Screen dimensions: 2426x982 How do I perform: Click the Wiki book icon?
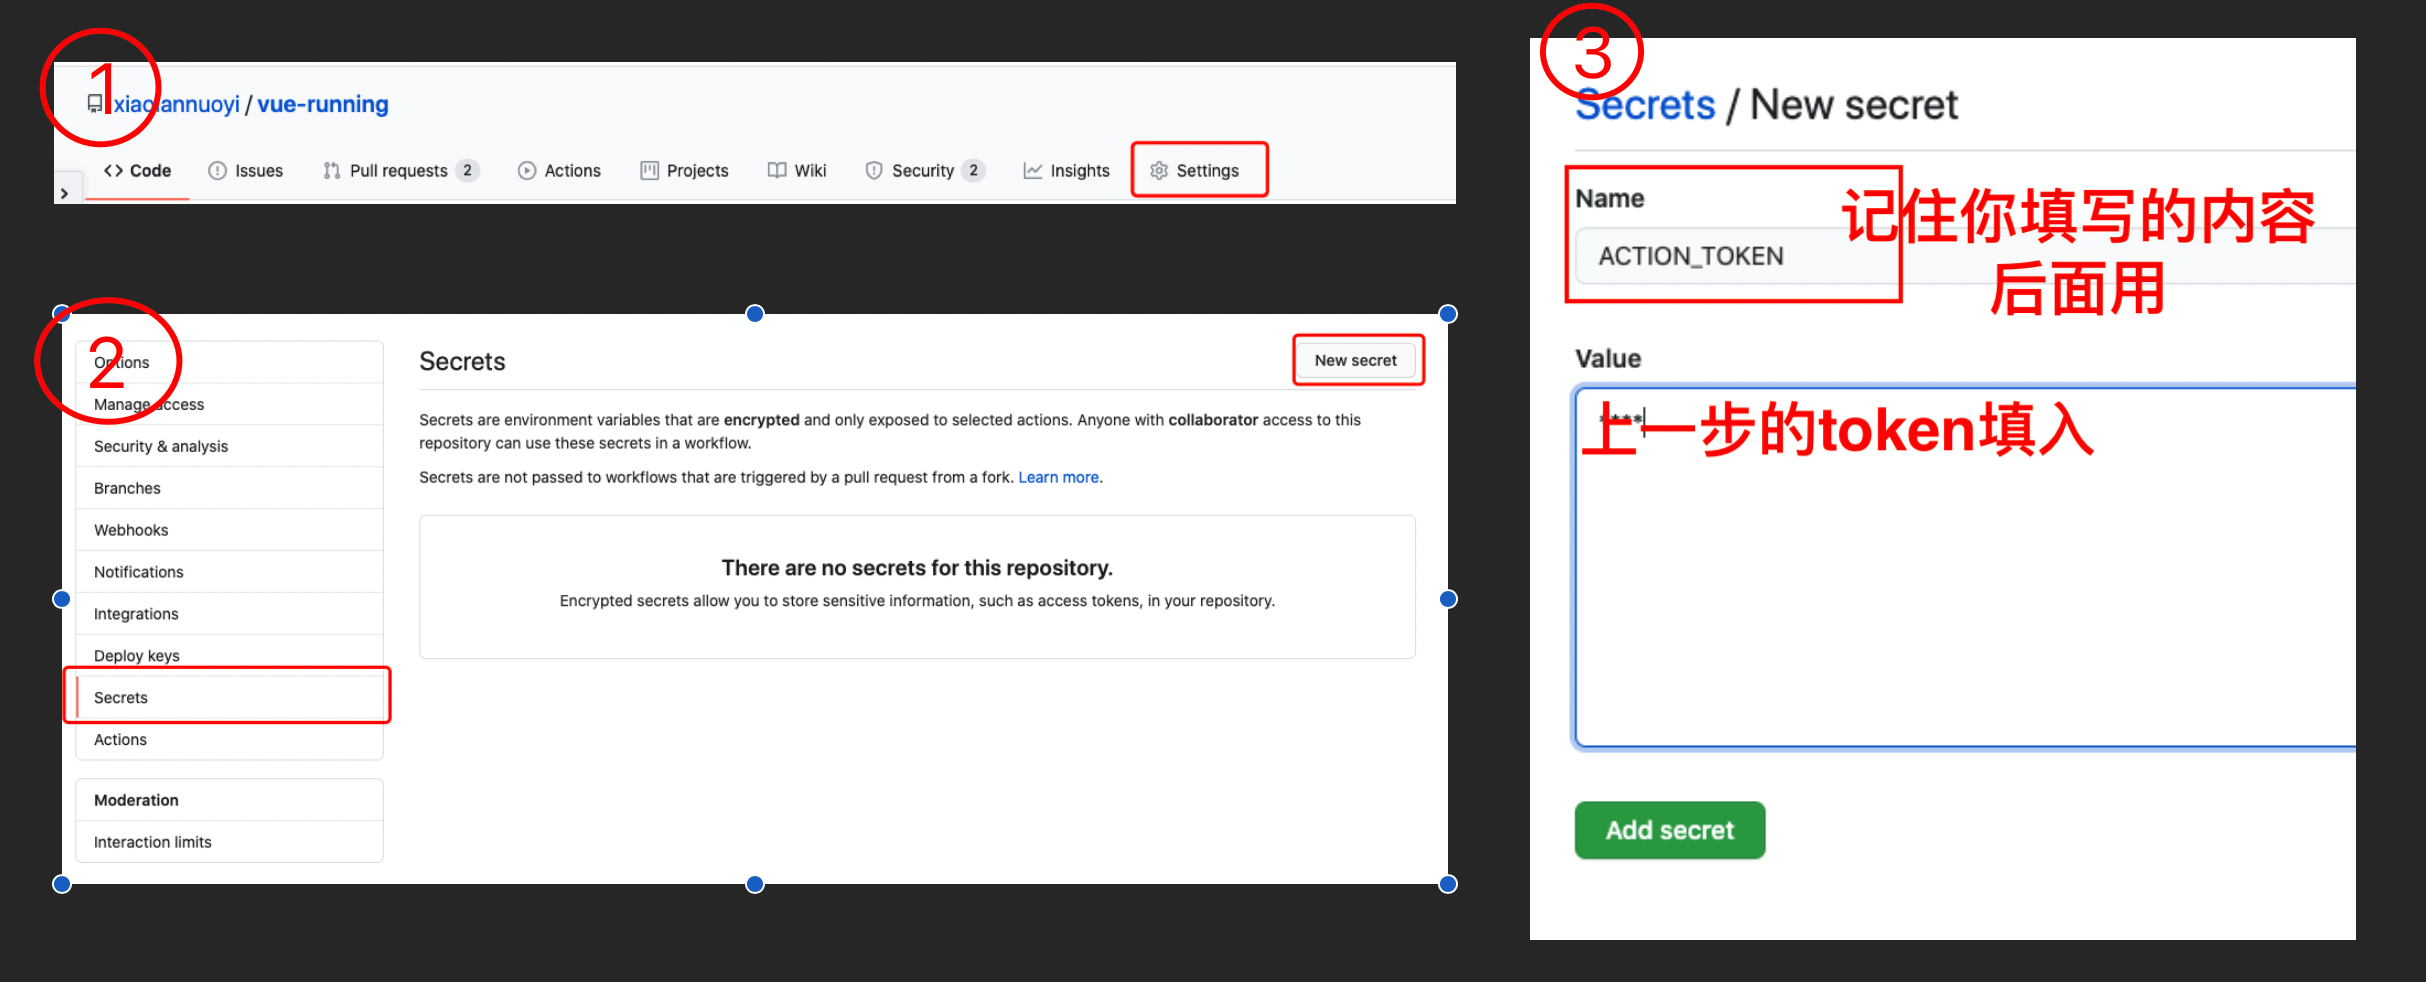coord(777,170)
